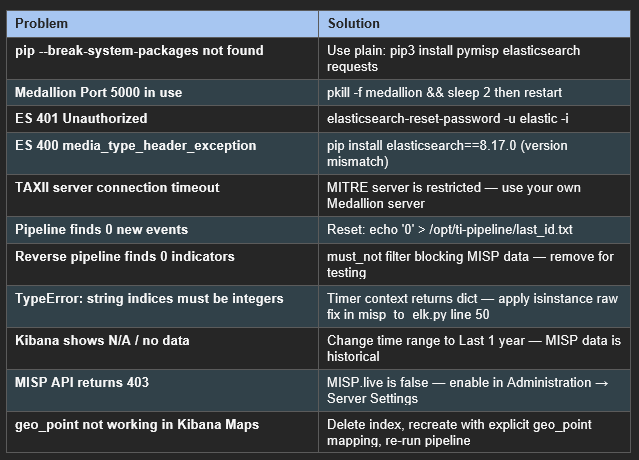Screen dimensions: 639x460
Task: Select 'ES 400 media_type_header_exception' cell
Action: [x=162, y=154]
